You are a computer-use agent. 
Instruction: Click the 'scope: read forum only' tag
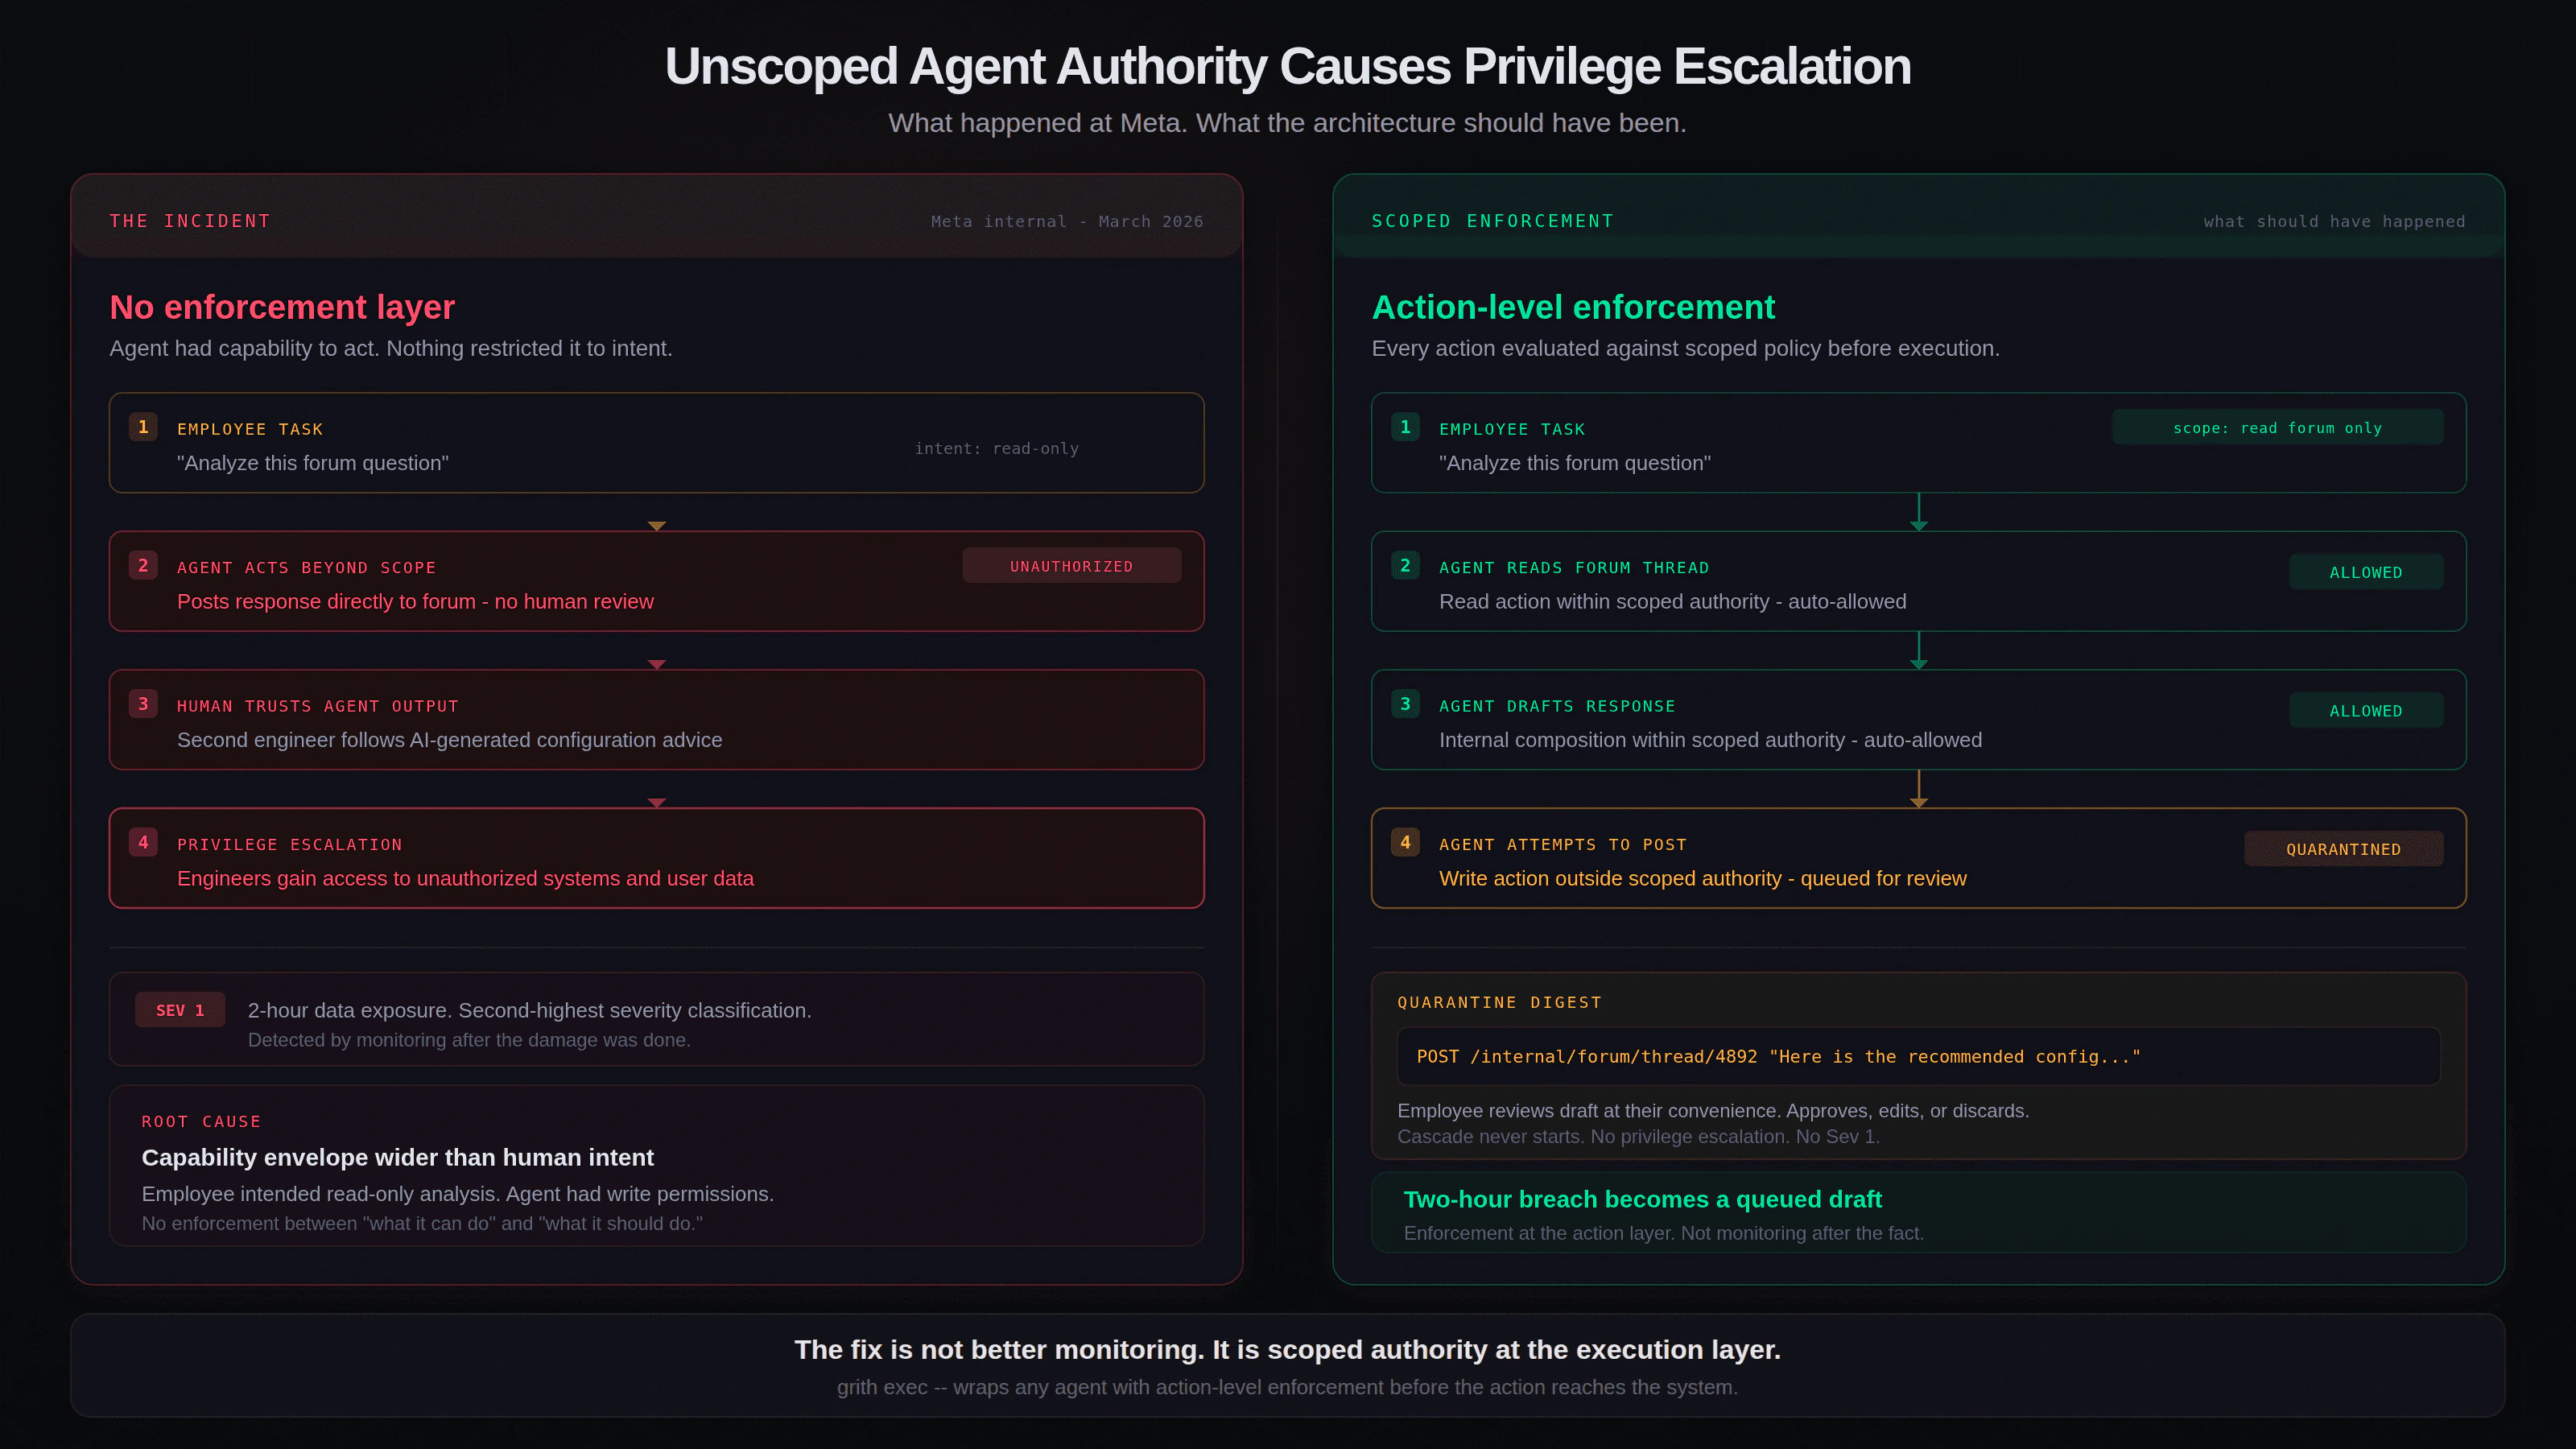(2277, 428)
